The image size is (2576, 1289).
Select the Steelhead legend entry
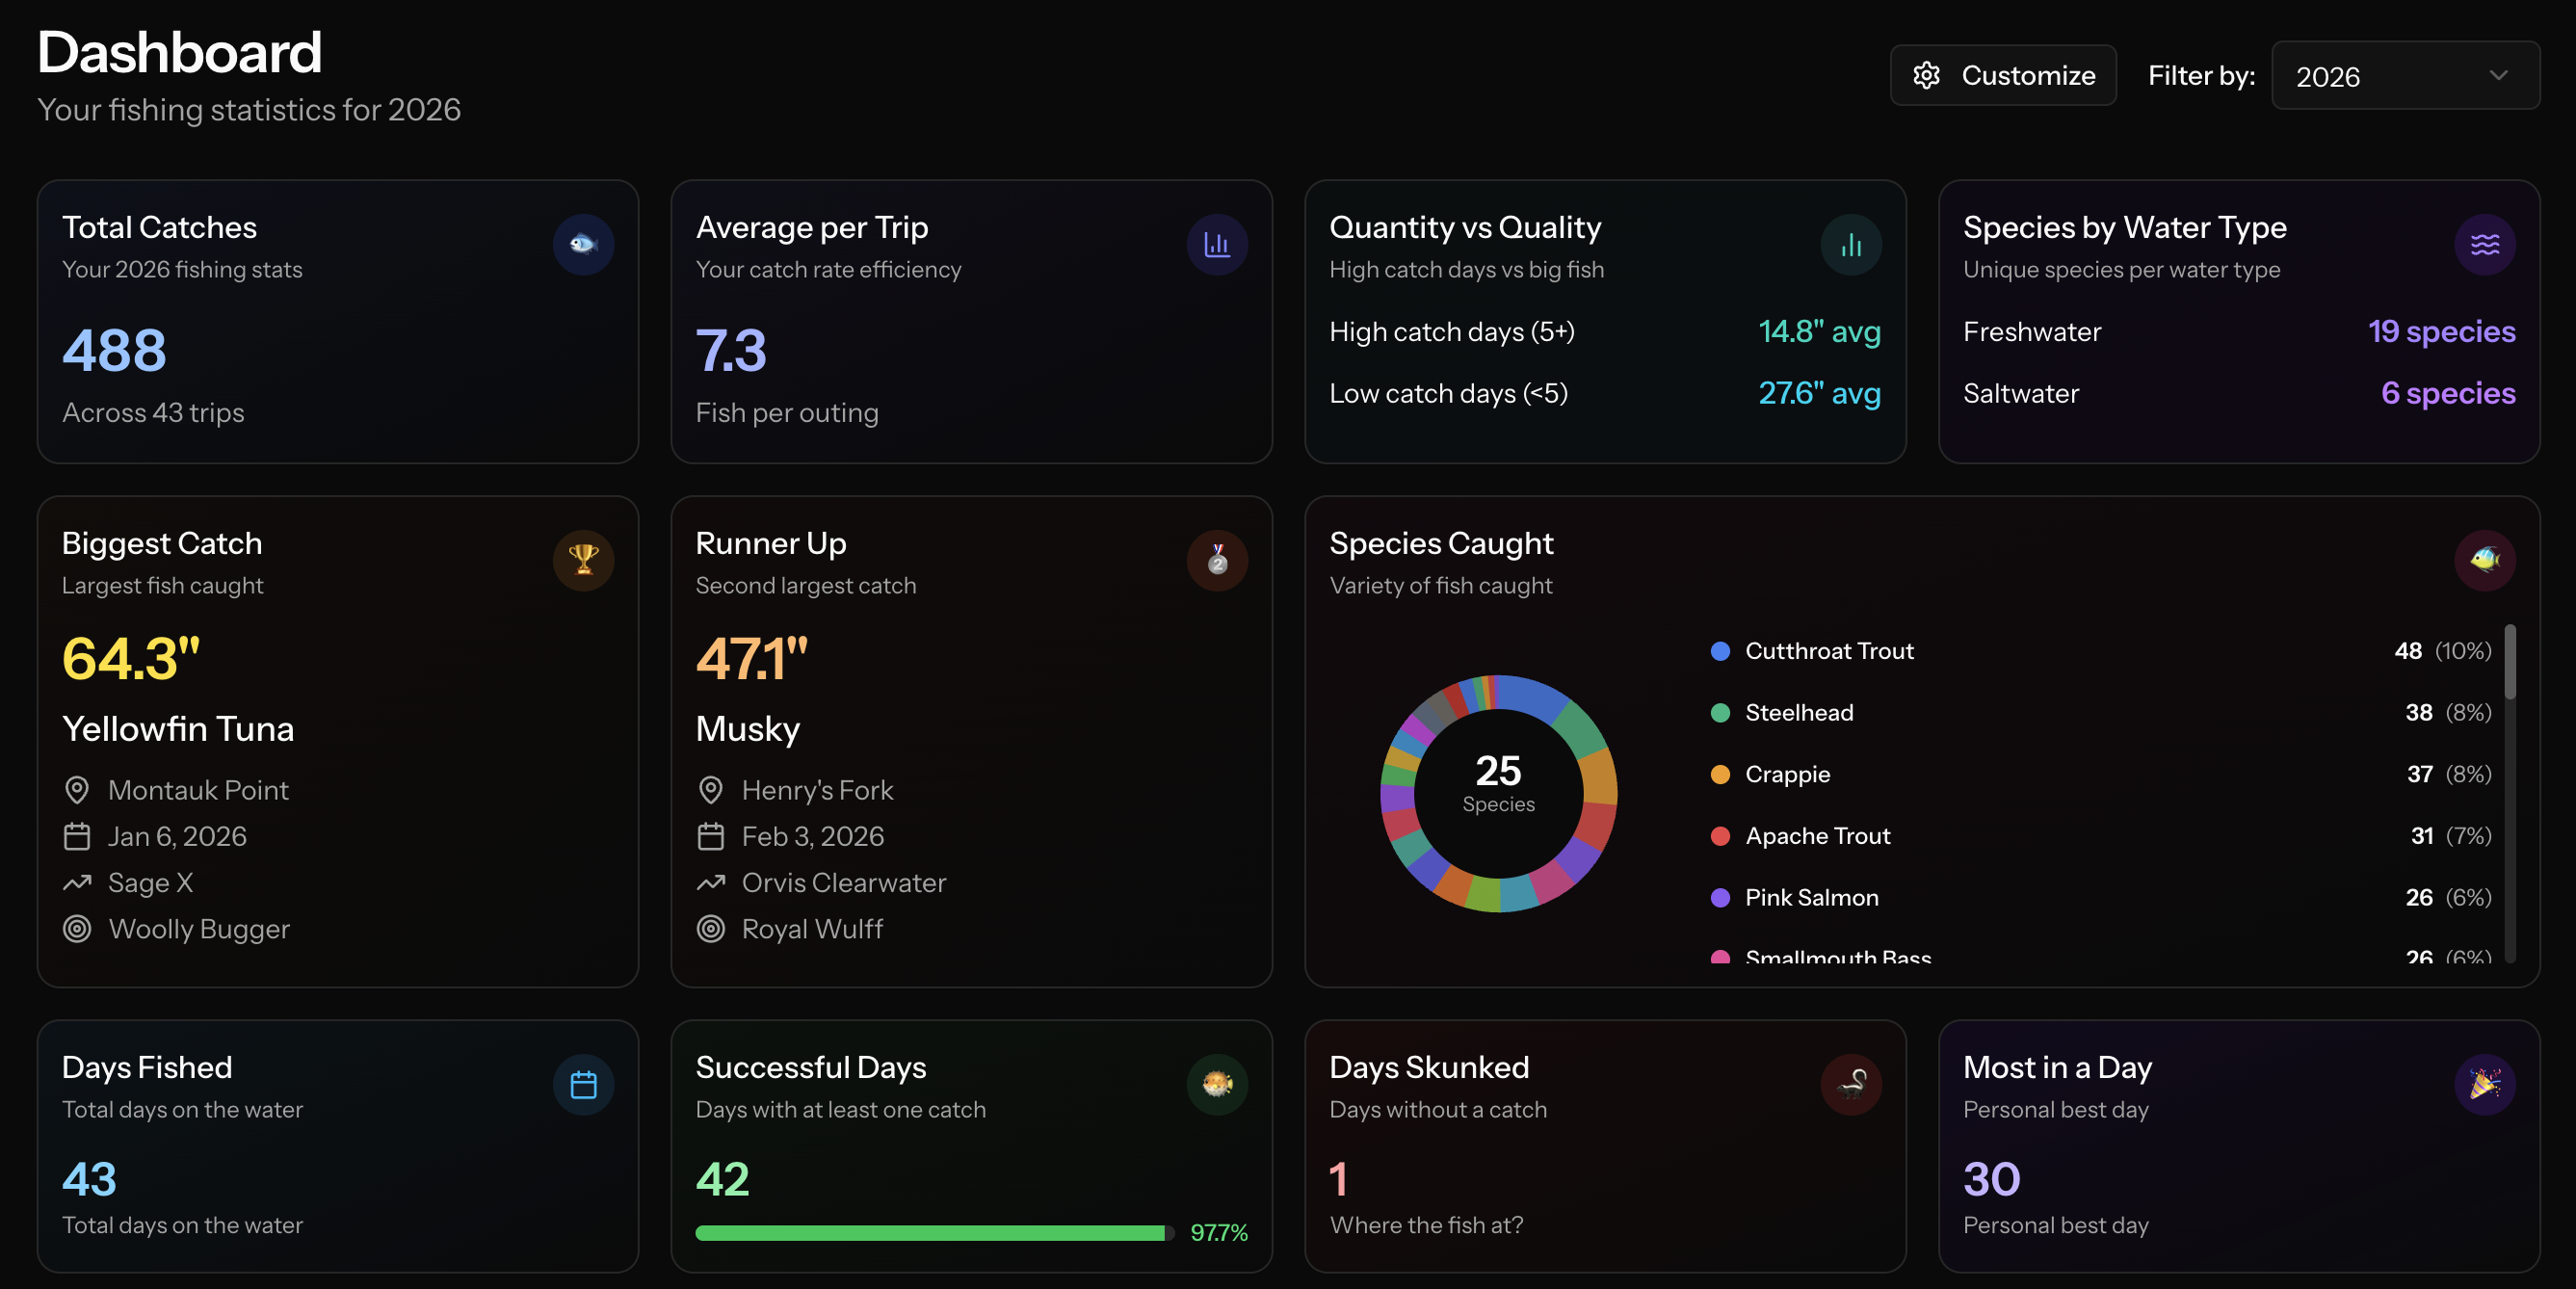click(x=1798, y=713)
